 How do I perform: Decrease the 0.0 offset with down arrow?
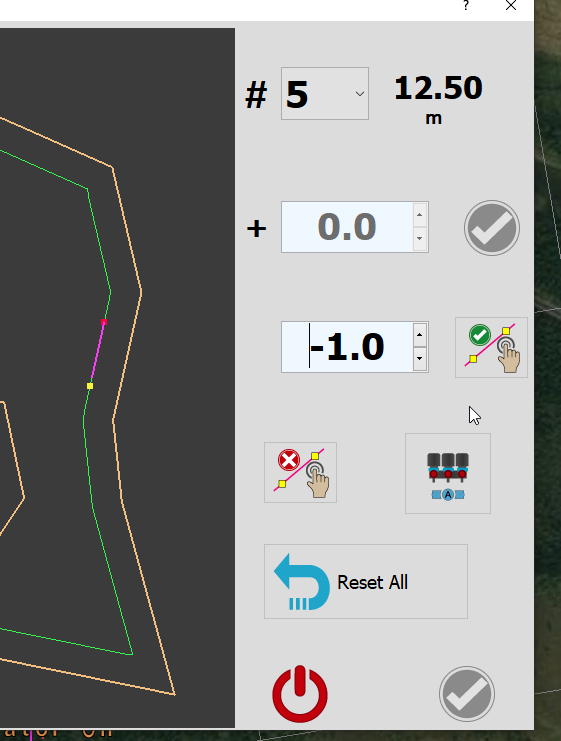pyautogui.click(x=419, y=239)
